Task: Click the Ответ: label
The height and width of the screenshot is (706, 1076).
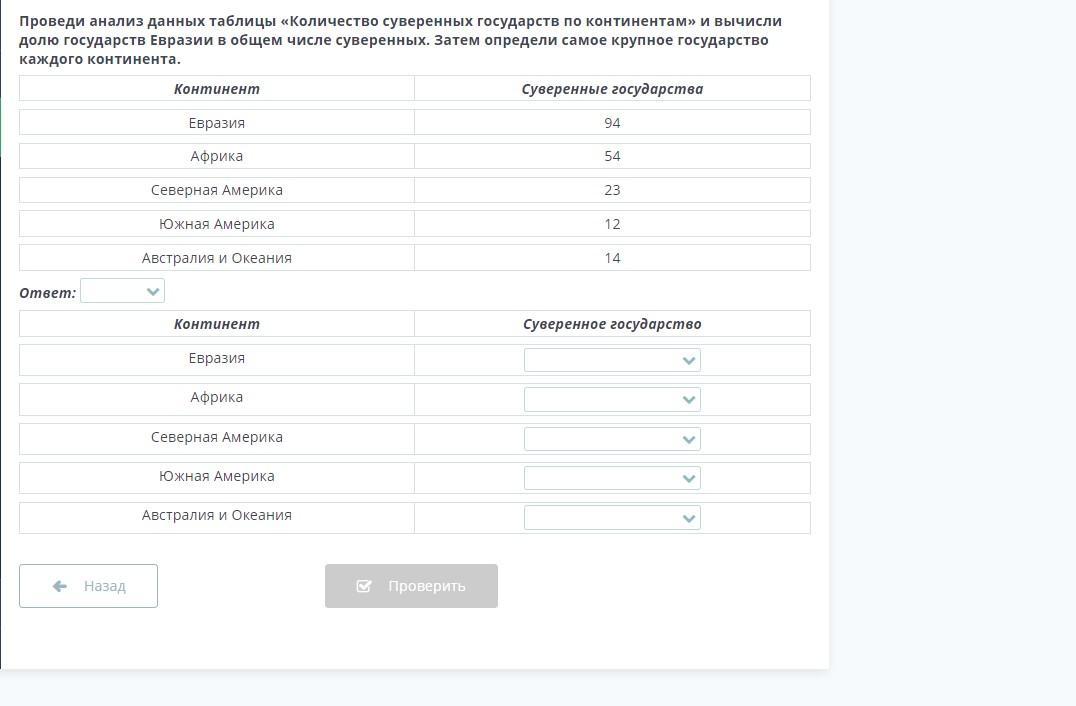Action: pos(47,293)
